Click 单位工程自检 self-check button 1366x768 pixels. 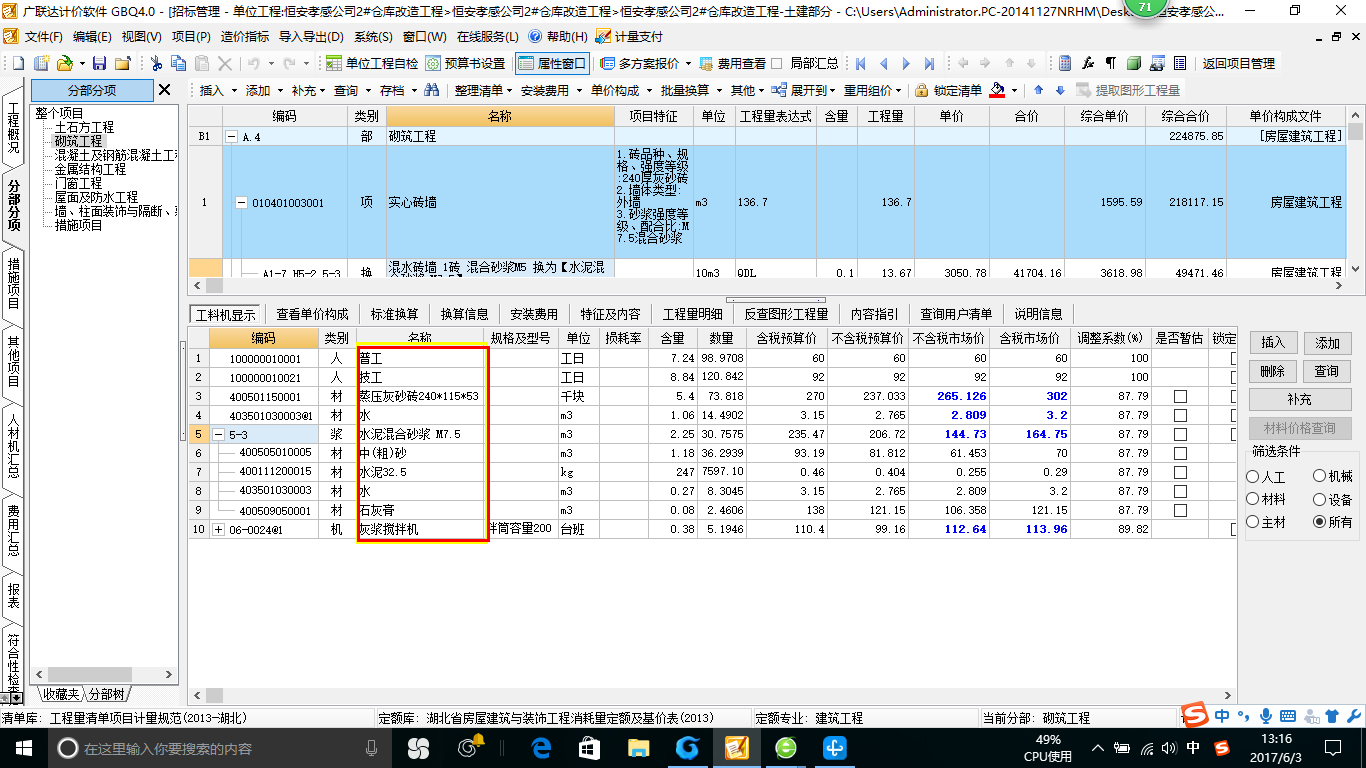point(372,63)
